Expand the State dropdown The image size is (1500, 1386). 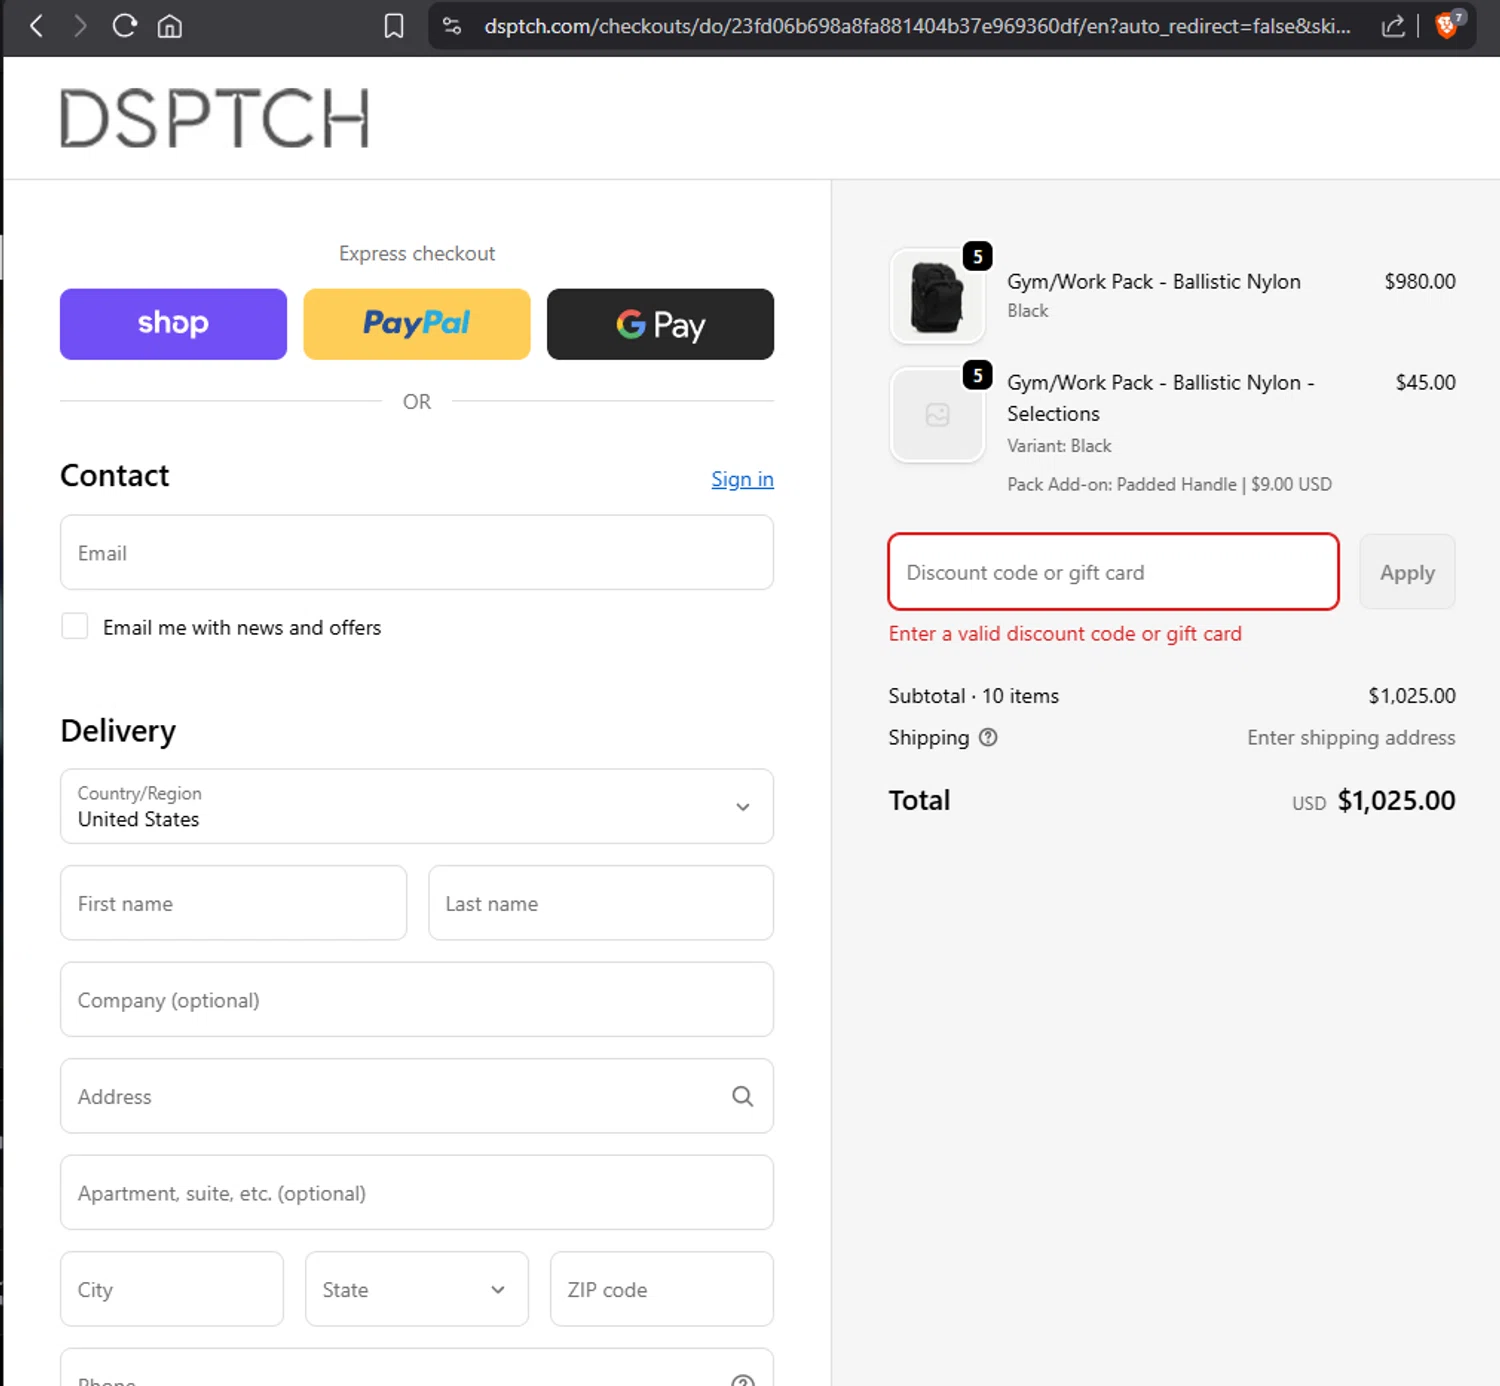tap(417, 1289)
